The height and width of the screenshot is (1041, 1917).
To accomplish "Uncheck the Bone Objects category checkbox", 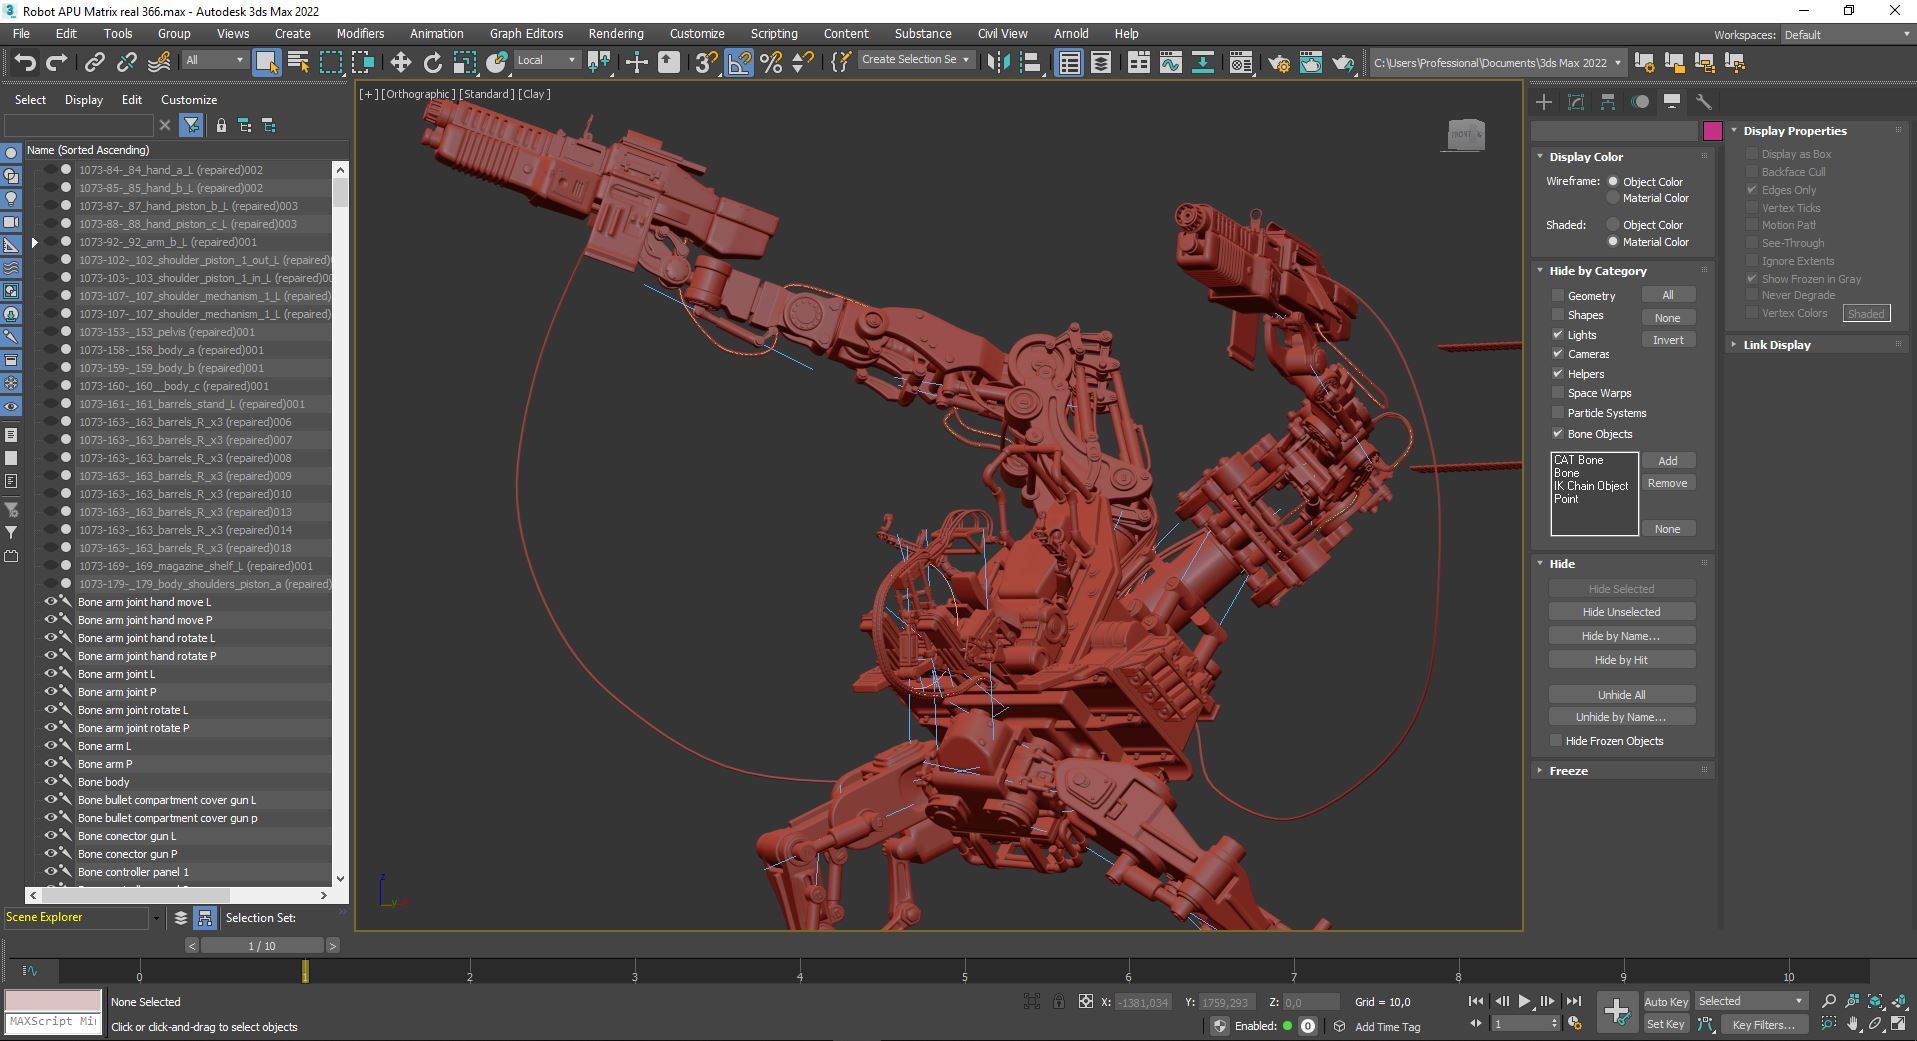I will (1558, 434).
